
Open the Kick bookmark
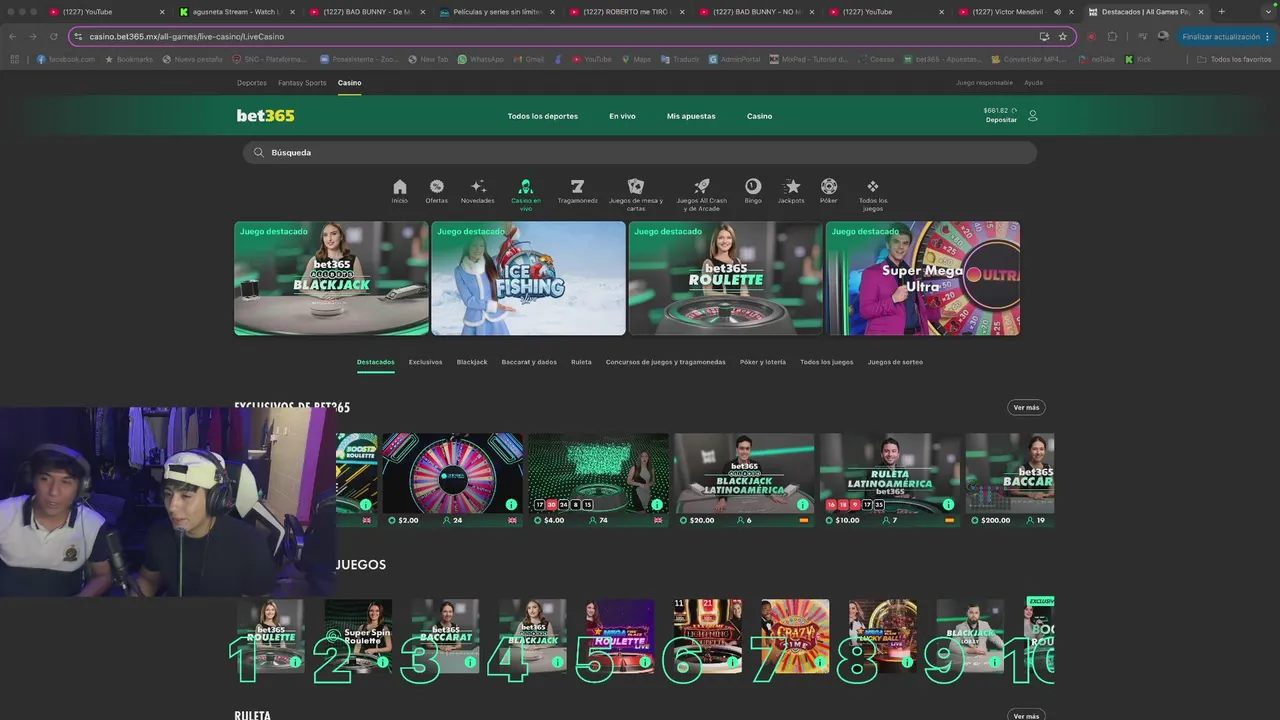click(x=1138, y=59)
